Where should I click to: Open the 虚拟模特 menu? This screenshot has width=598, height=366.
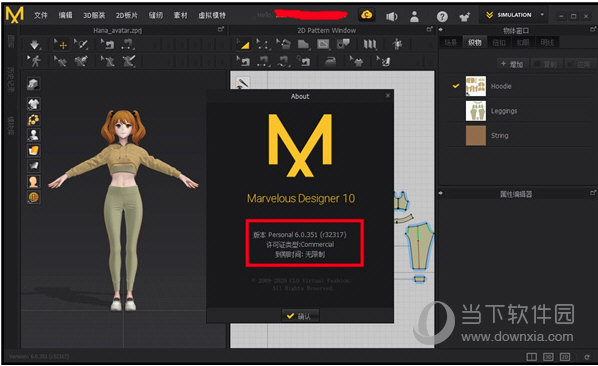pos(212,15)
